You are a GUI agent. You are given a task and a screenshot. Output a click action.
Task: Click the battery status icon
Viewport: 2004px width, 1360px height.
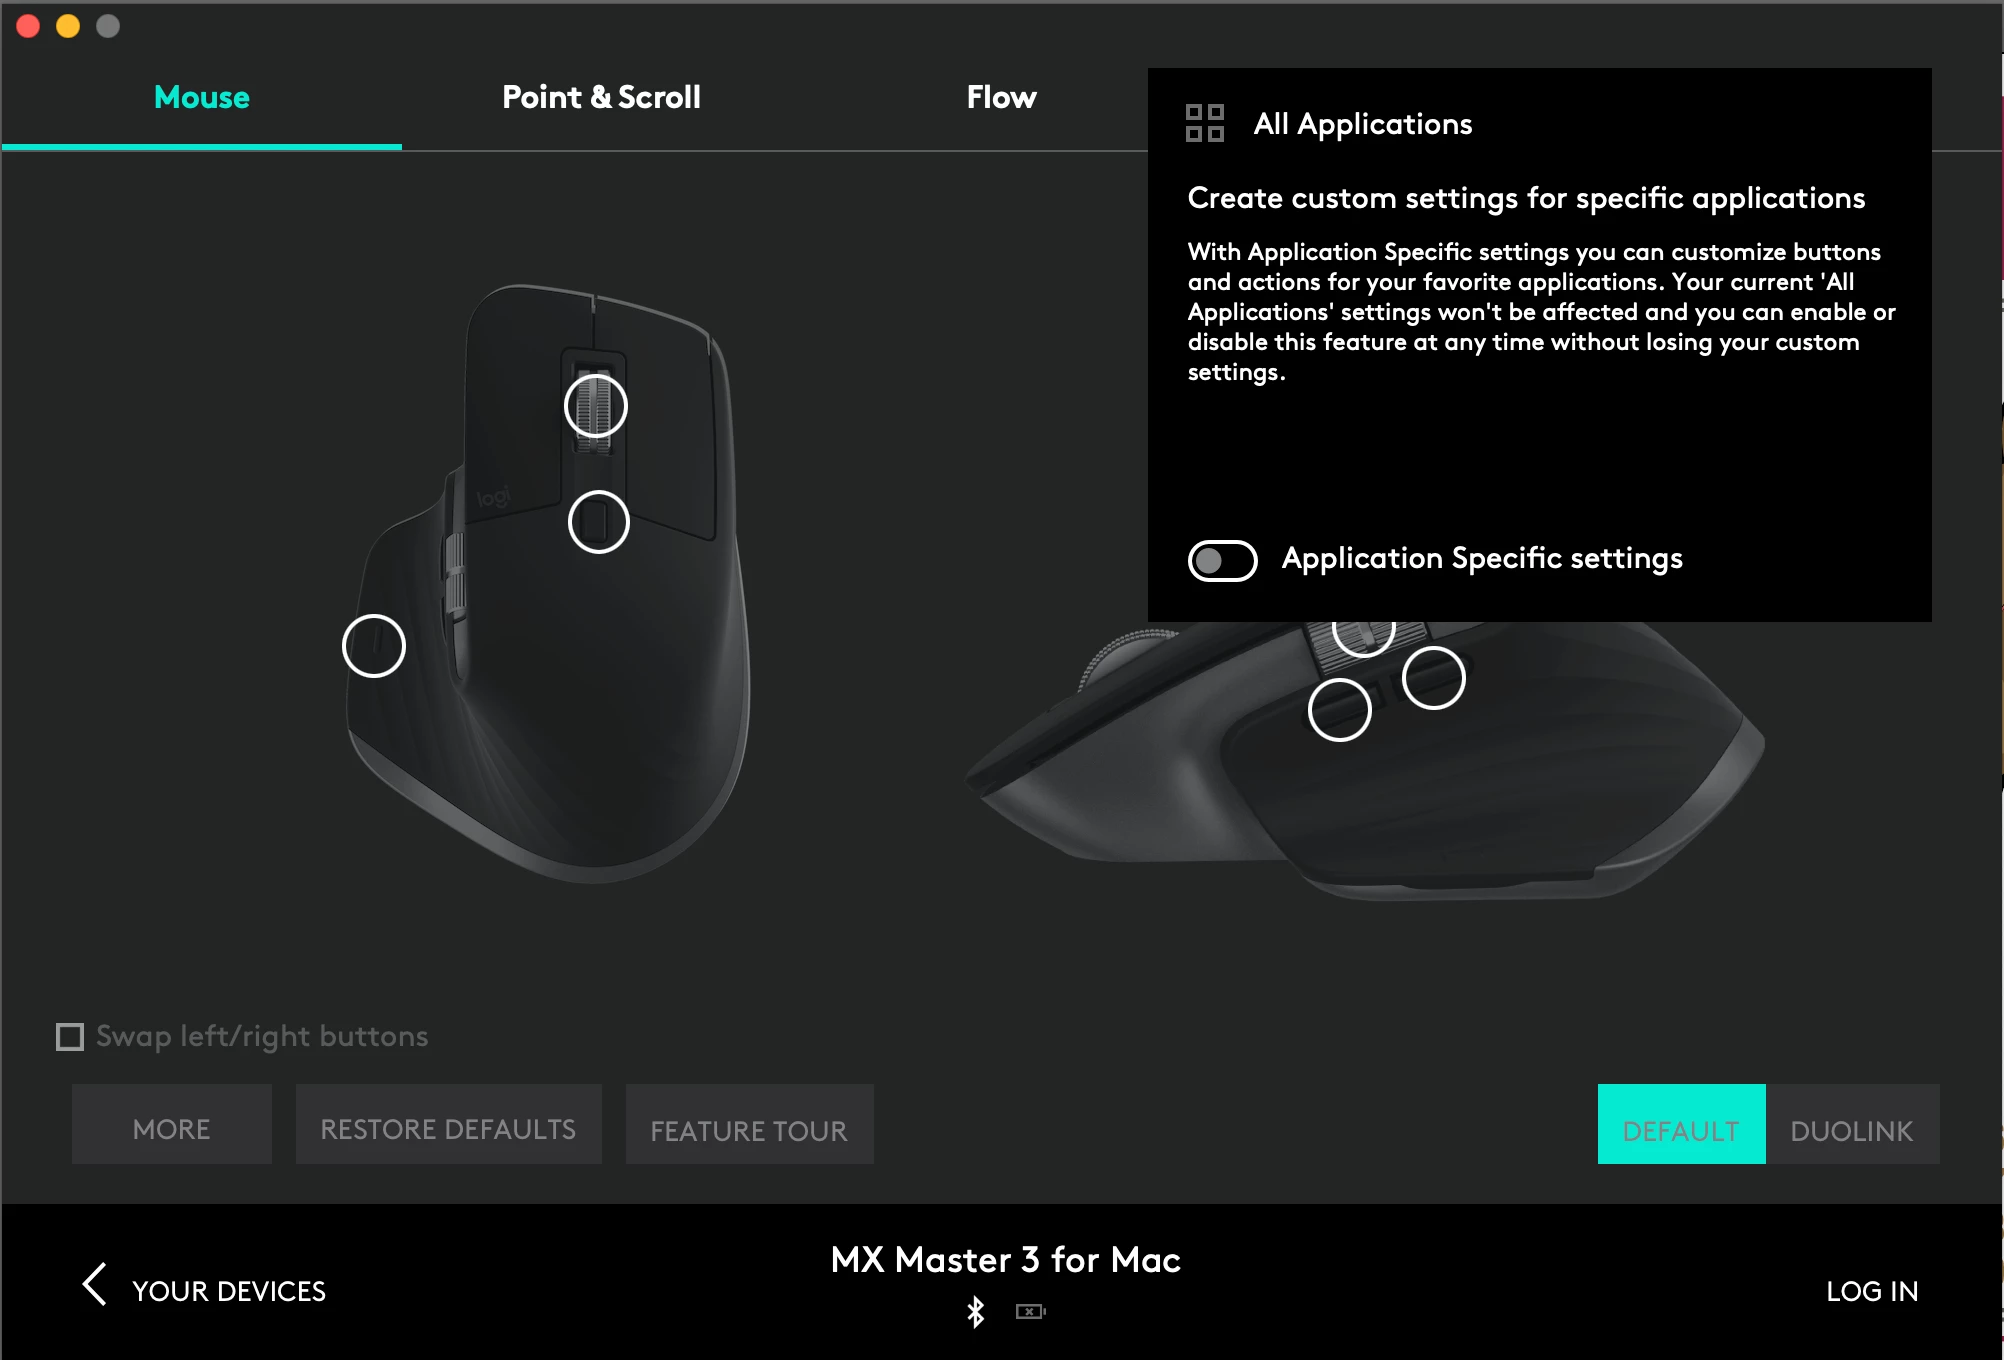click(1030, 1311)
